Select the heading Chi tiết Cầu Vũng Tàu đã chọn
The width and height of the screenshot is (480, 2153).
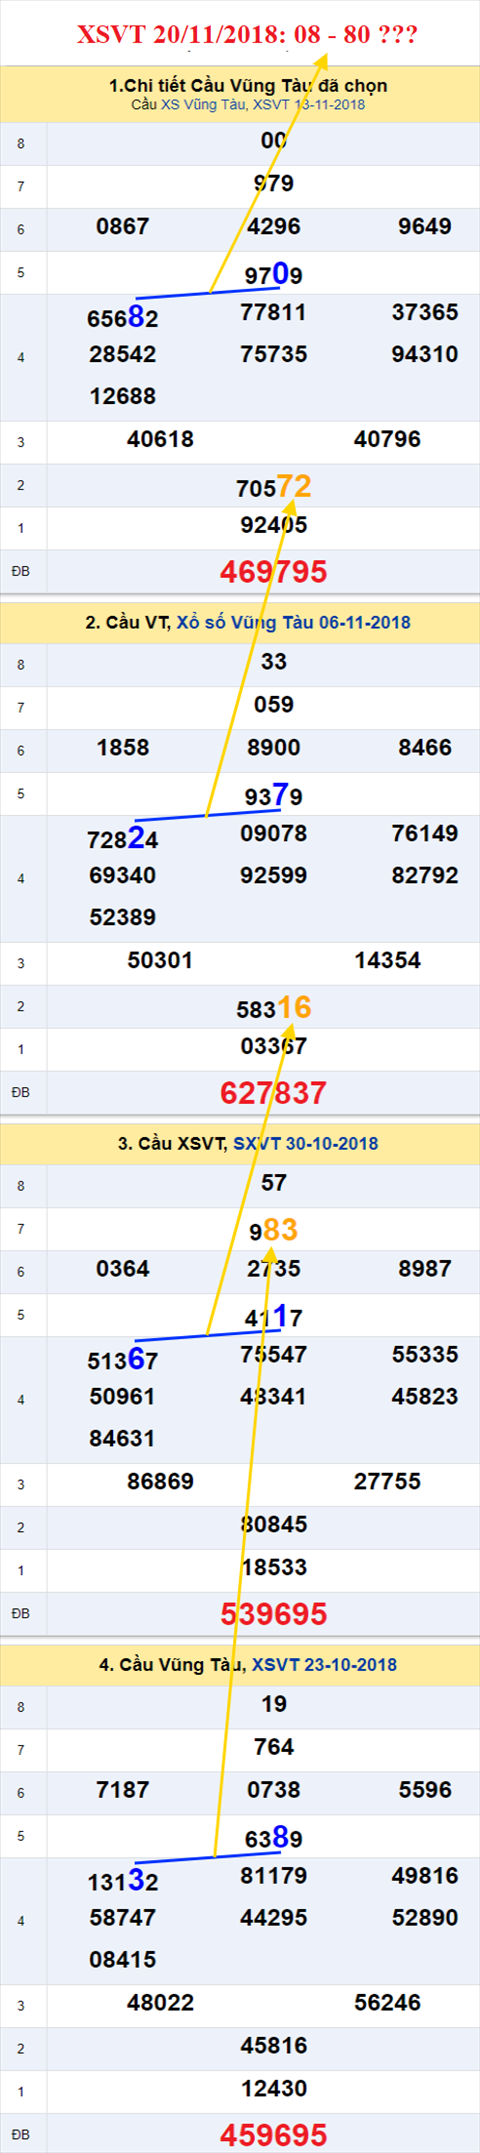pyautogui.click(x=248, y=86)
